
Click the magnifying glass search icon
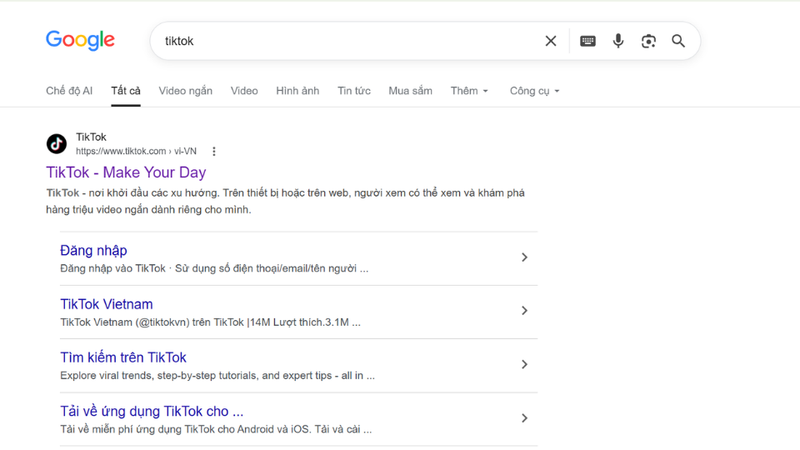click(678, 41)
